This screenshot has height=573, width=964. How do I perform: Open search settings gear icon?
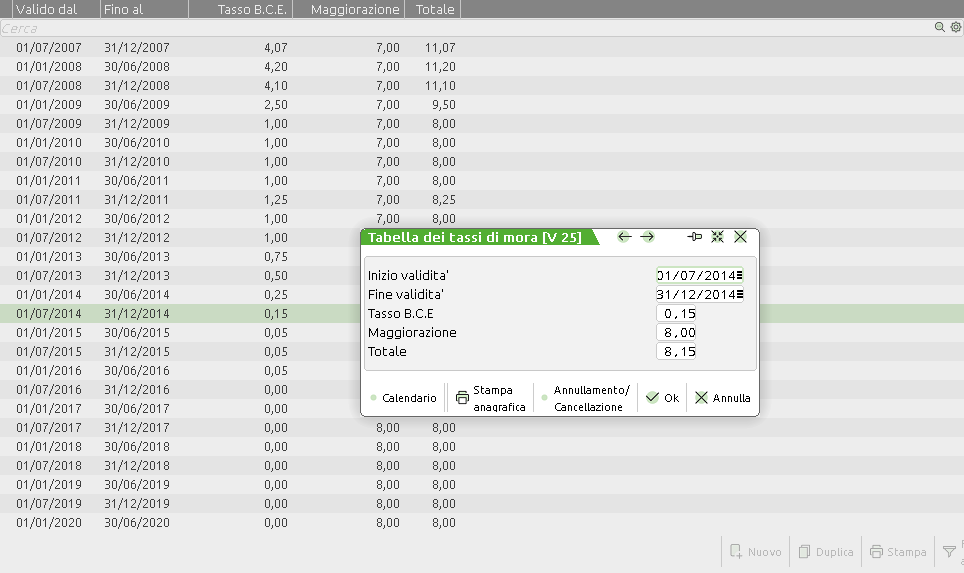(x=955, y=28)
